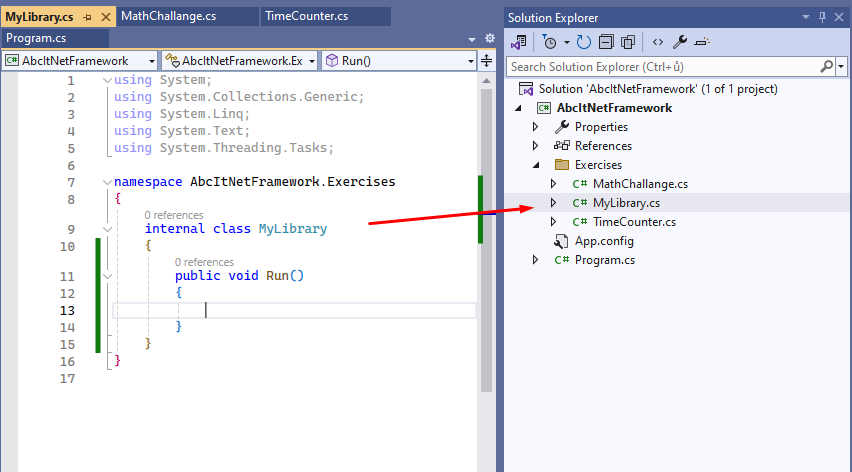Click the Search Solution Explorer field

click(662, 66)
